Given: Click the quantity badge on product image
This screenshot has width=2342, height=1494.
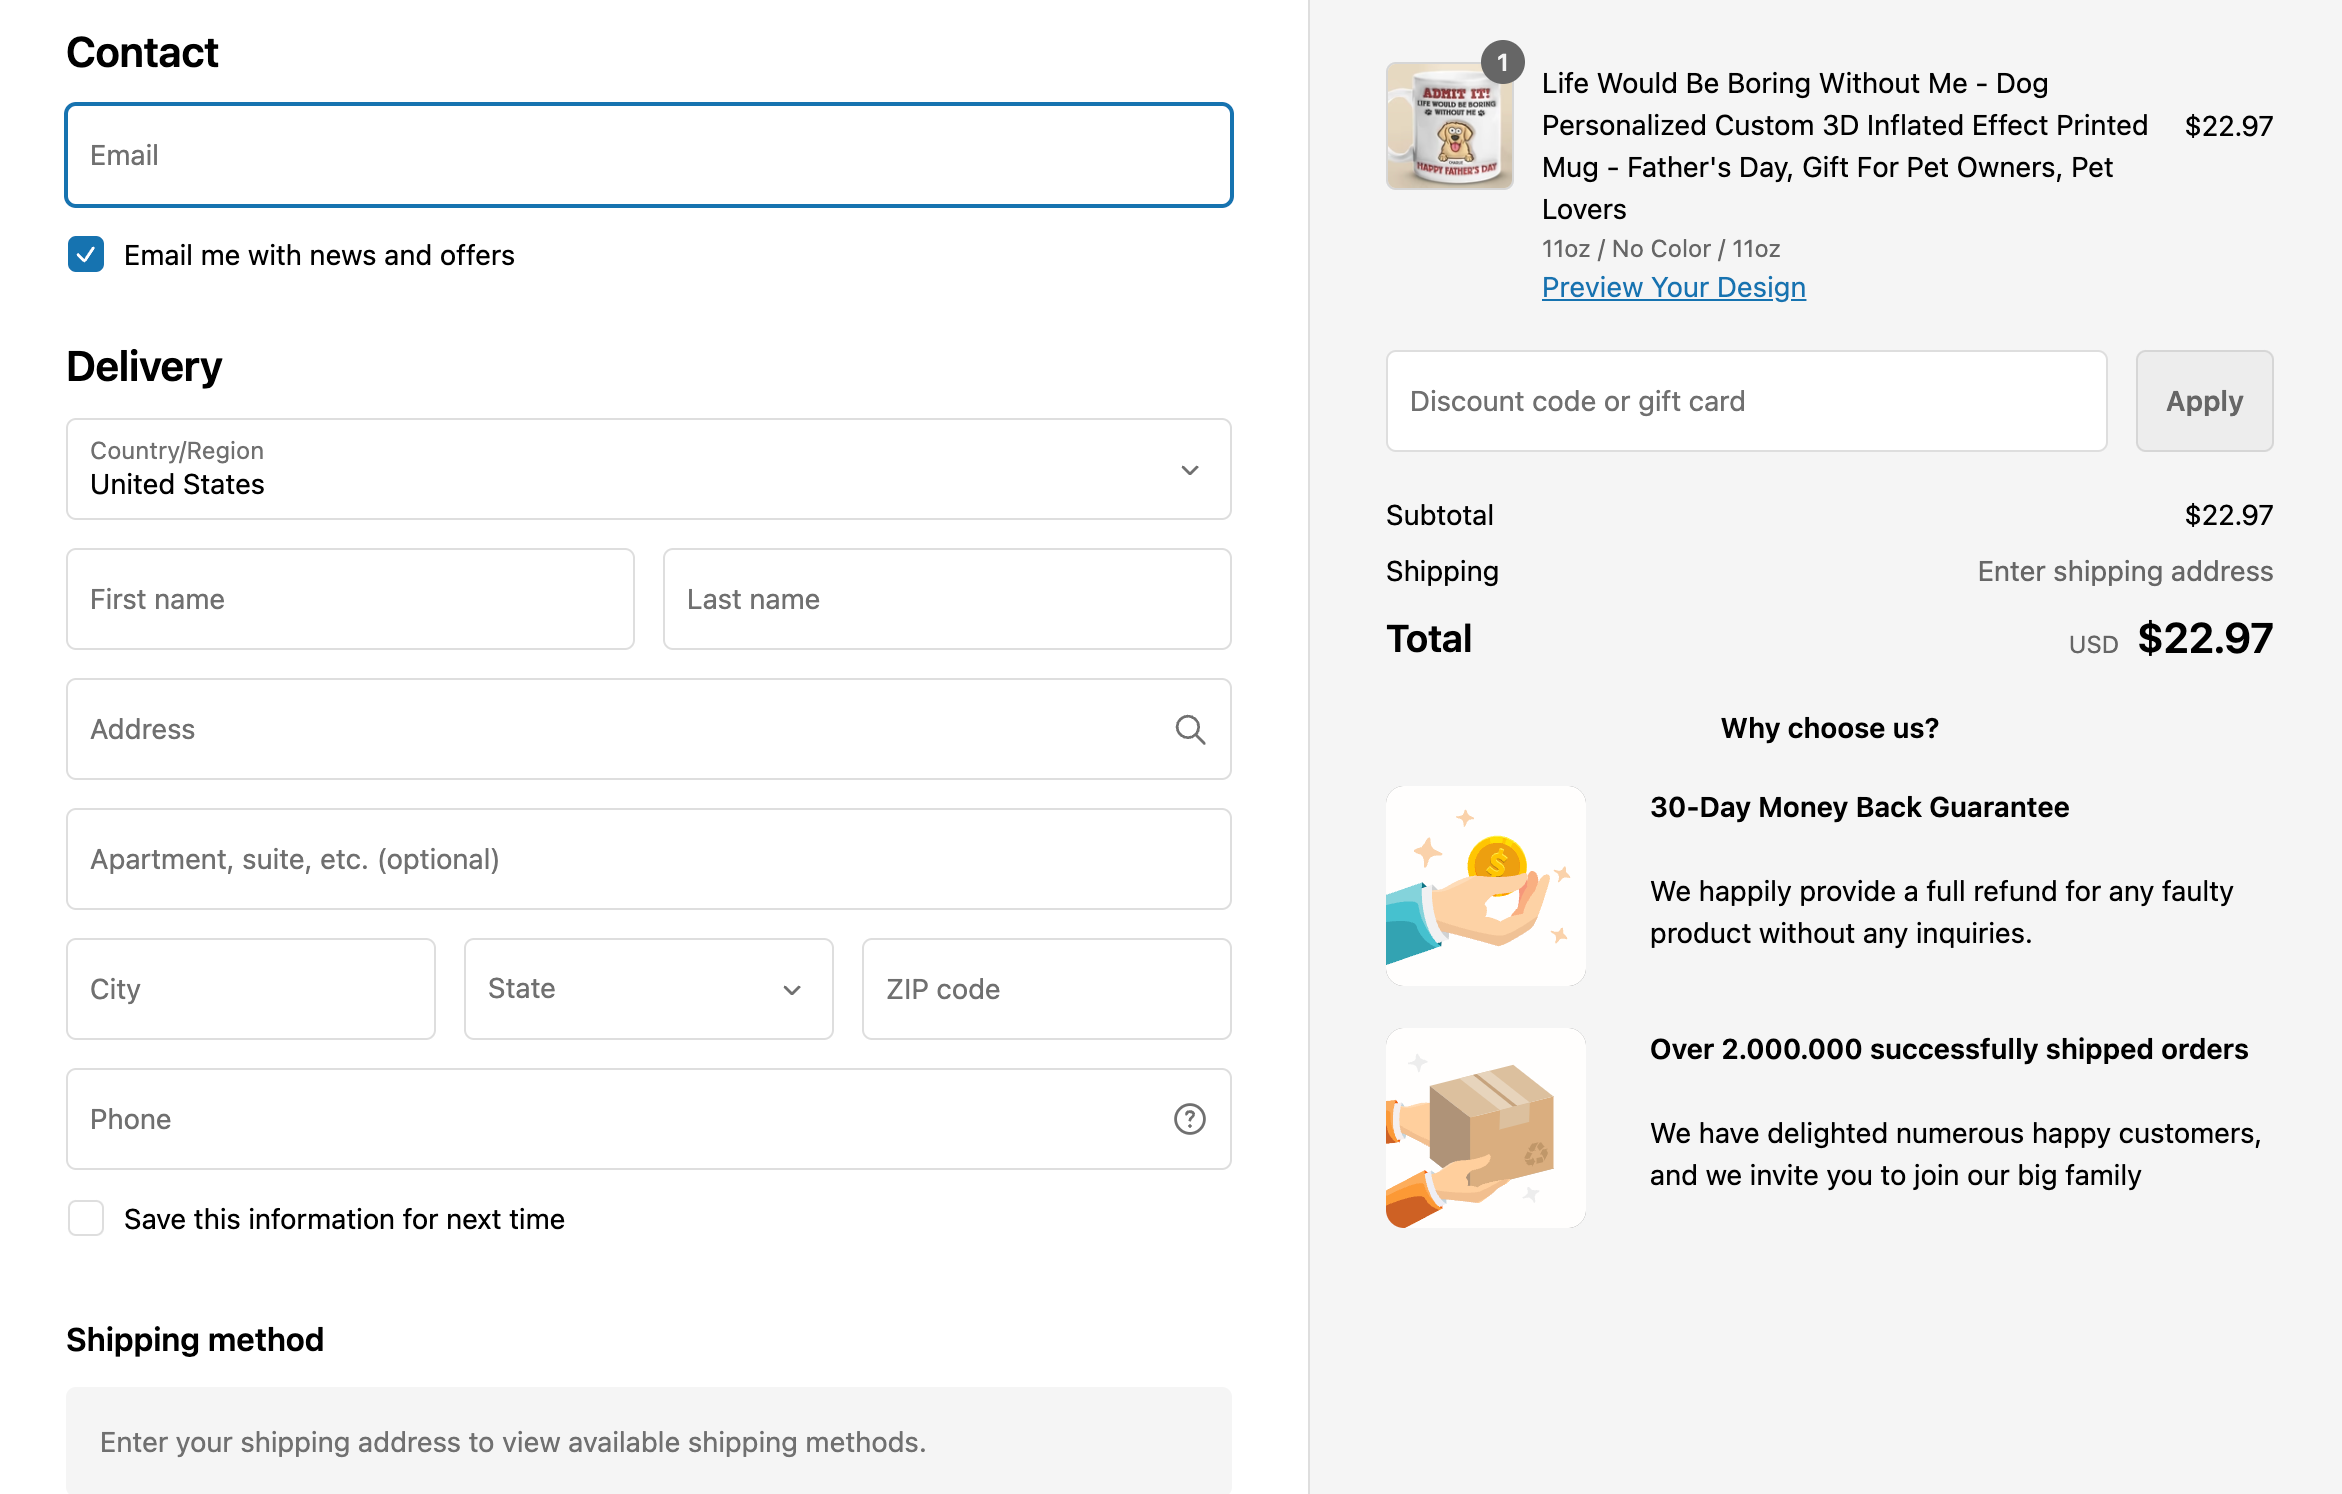Looking at the screenshot, I should (x=1502, y=63).
